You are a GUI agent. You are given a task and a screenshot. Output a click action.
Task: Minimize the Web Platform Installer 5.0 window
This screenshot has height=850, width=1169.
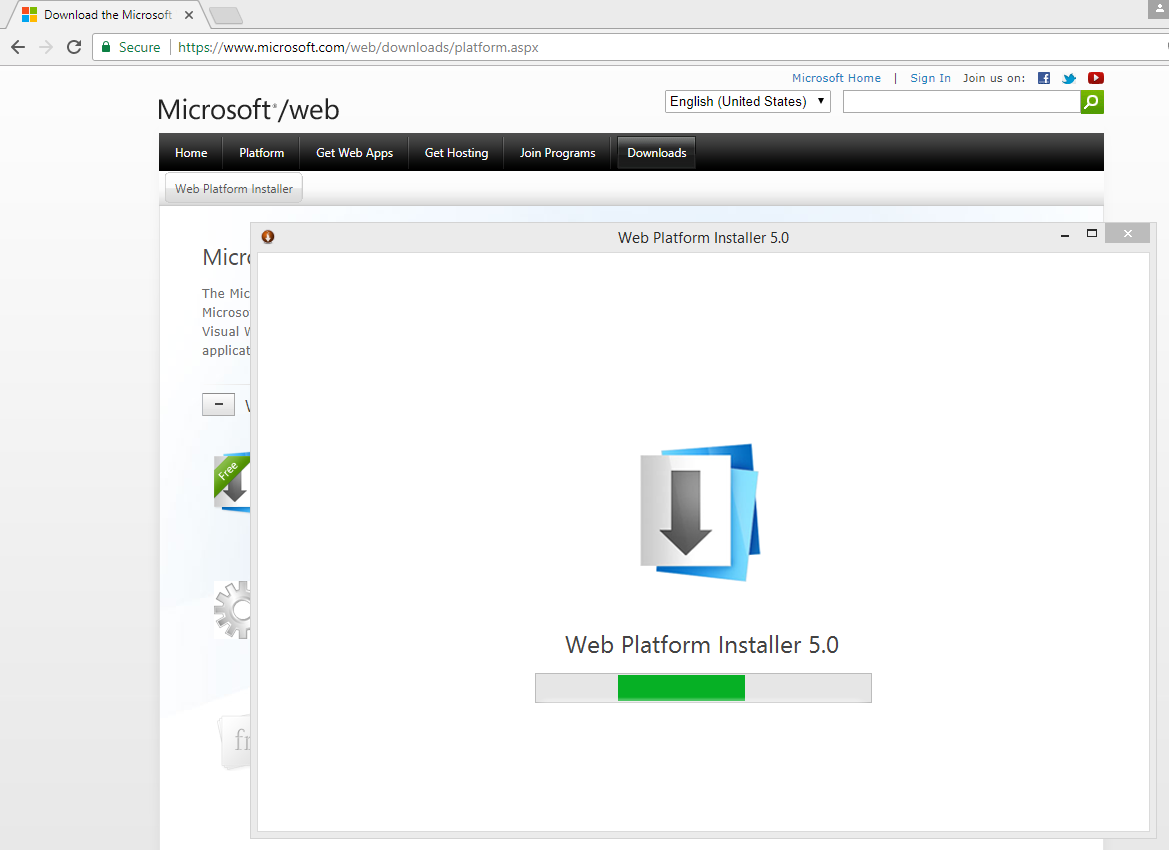click(1065, 235)
